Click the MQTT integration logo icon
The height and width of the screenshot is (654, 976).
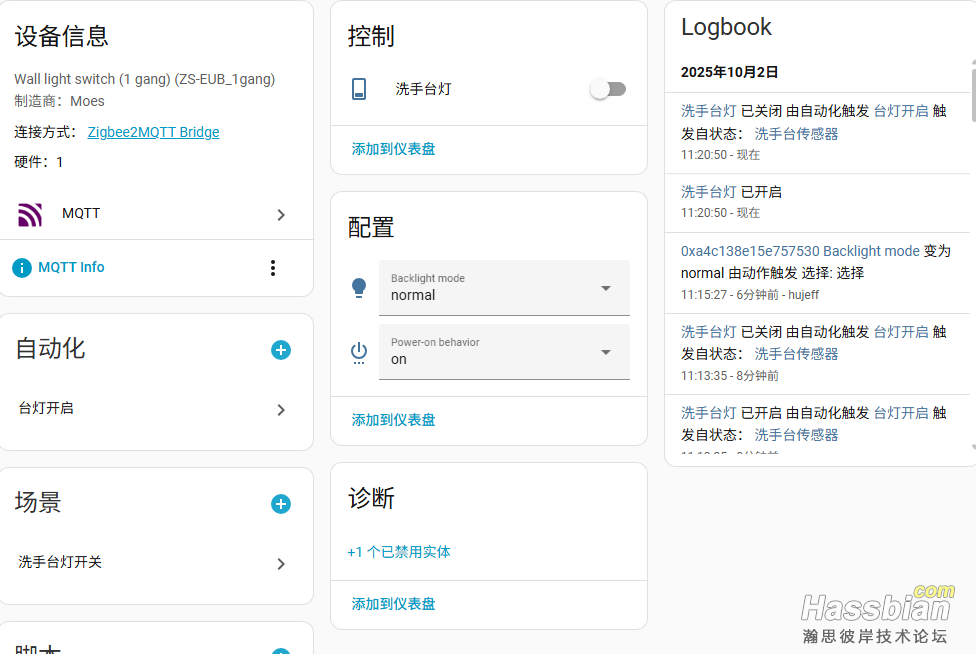30,214
